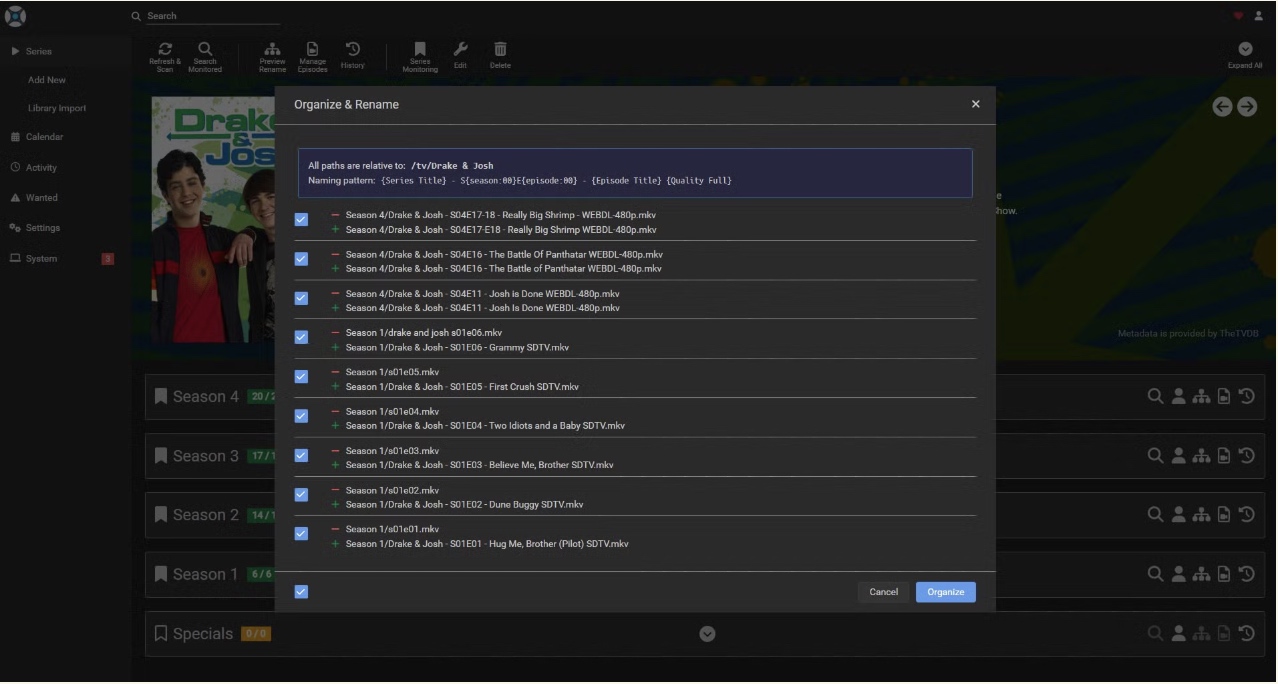Click the Season 4 search icon
1278x684 pixels.
pos(1155,397)
